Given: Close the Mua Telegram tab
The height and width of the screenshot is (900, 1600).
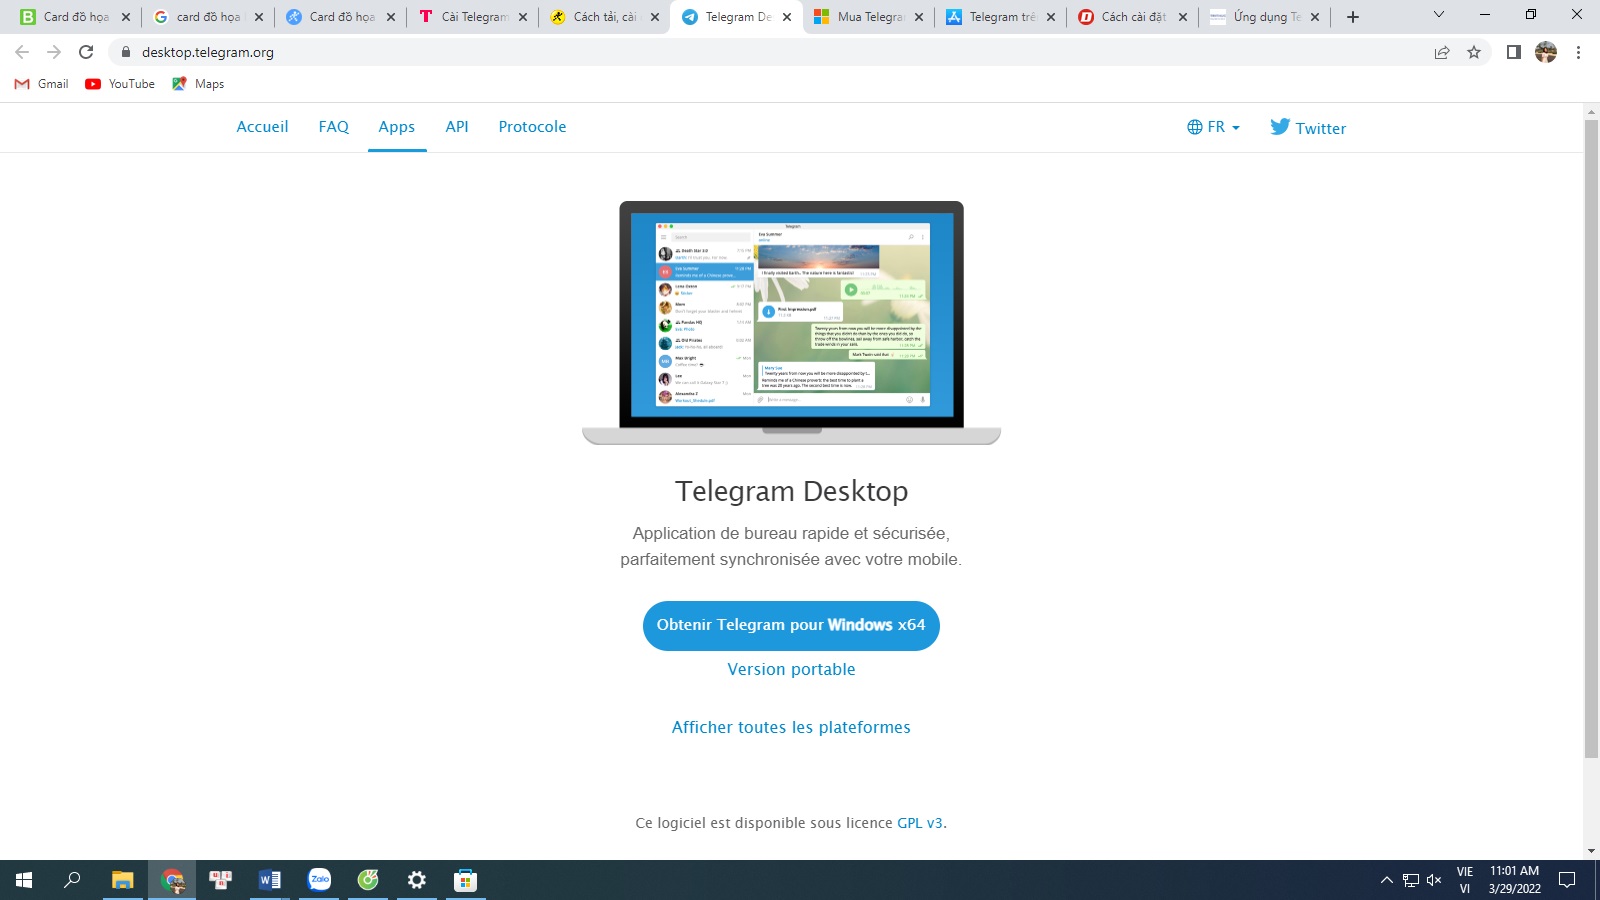Looking at the screenshot, I should pyautogui.click(x=919, y=17).
